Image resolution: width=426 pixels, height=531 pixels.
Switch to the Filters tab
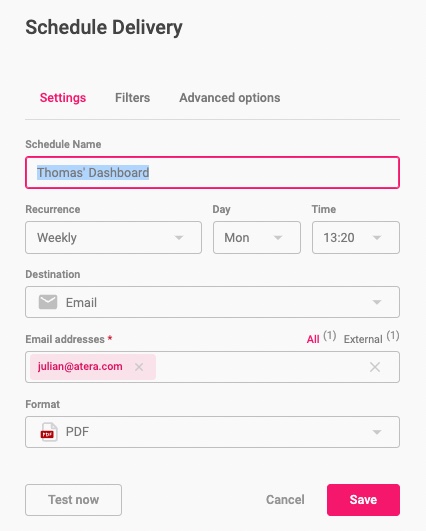click(x=132, y=98)
